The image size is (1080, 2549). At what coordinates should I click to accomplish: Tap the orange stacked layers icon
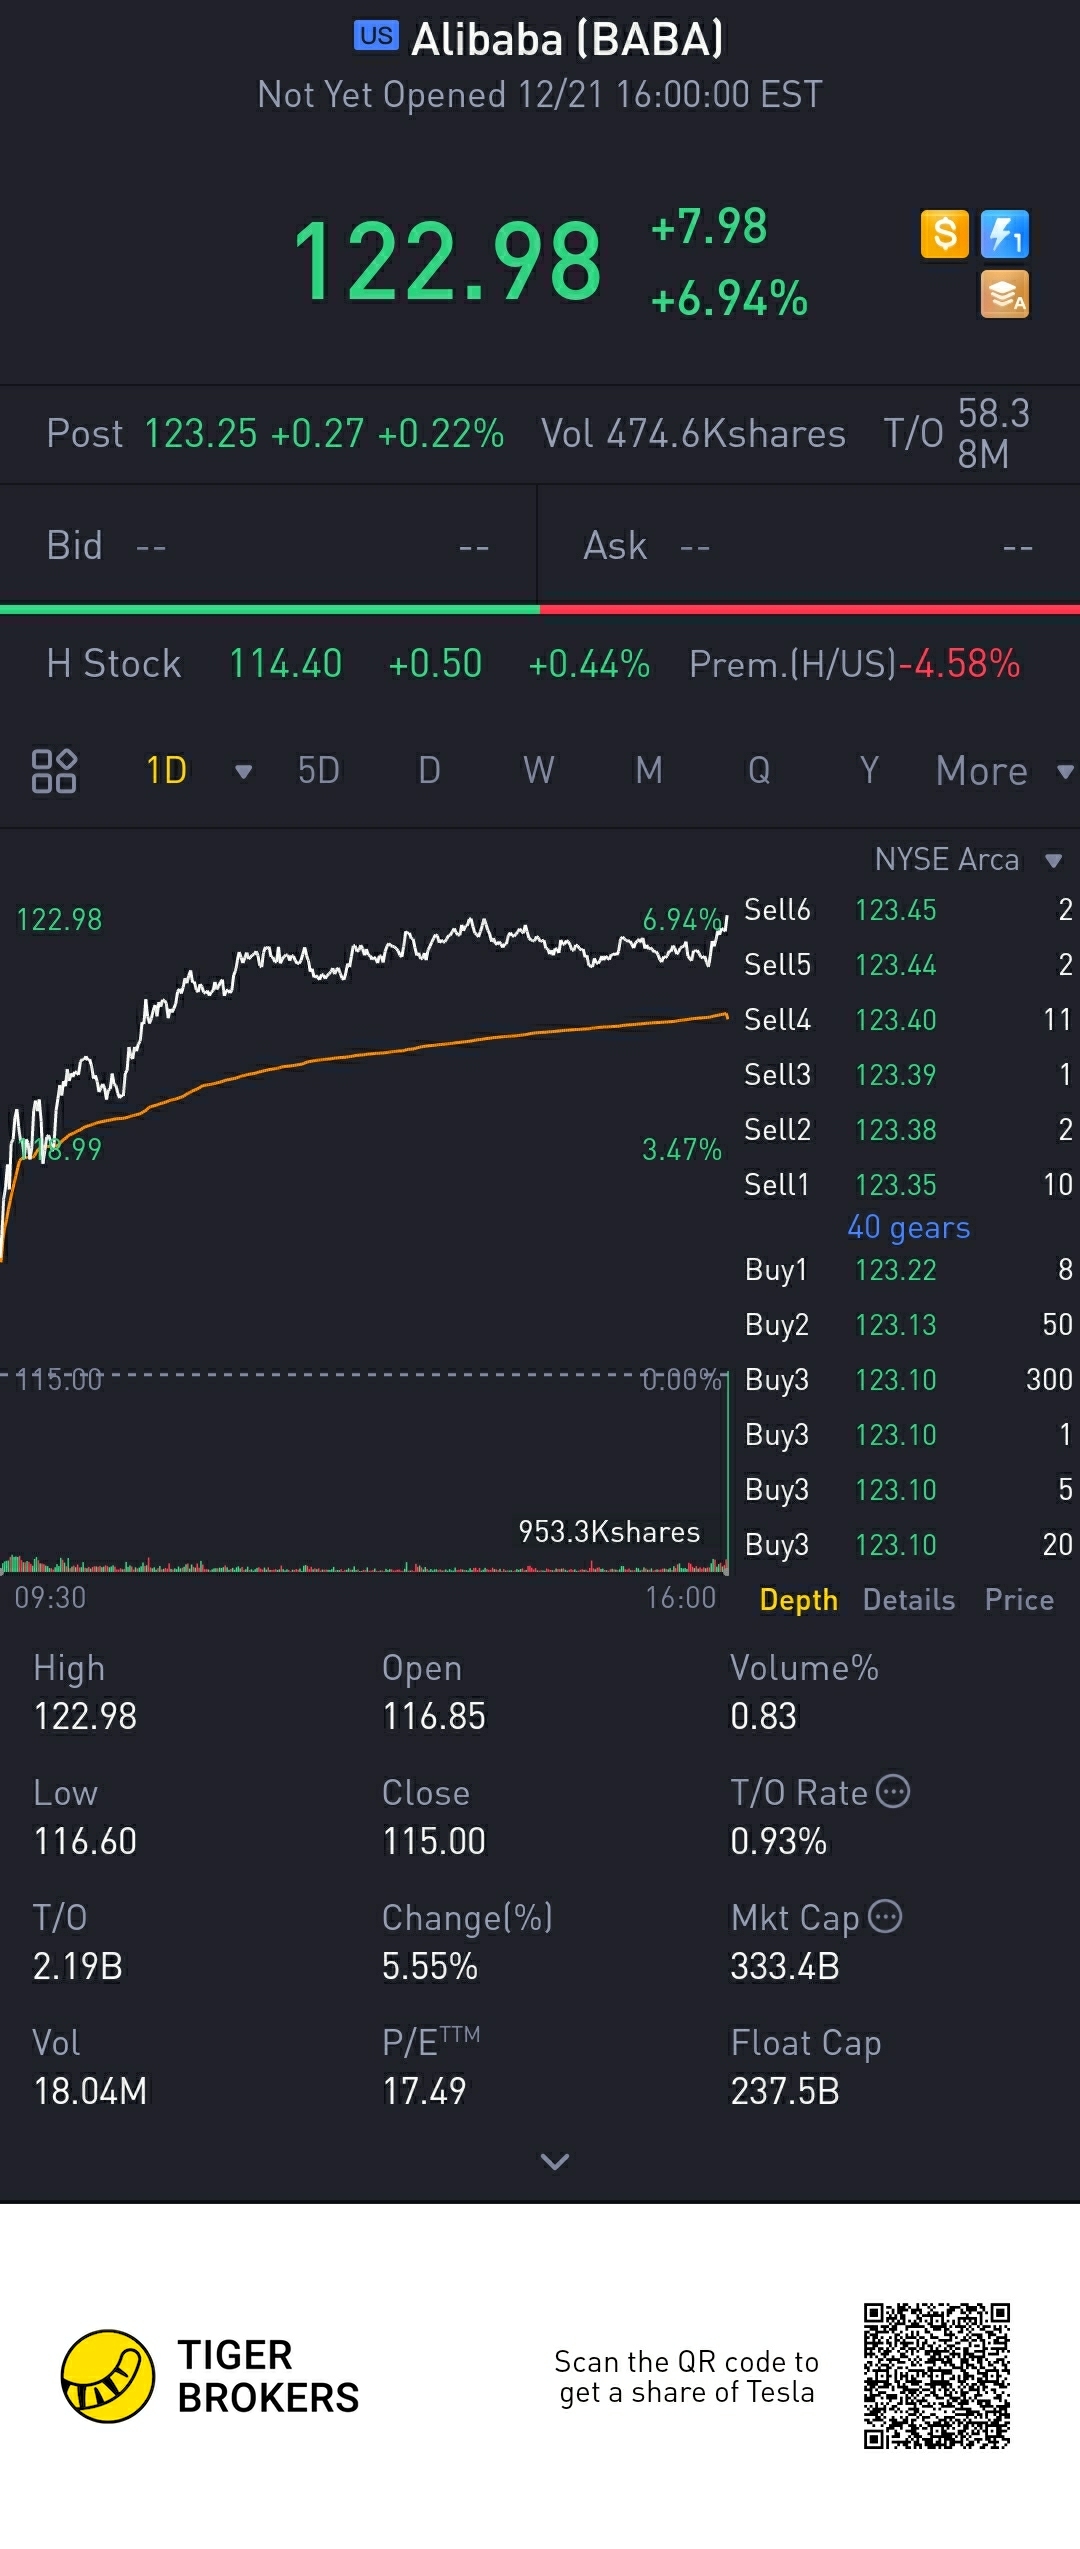pos(1005,295)
